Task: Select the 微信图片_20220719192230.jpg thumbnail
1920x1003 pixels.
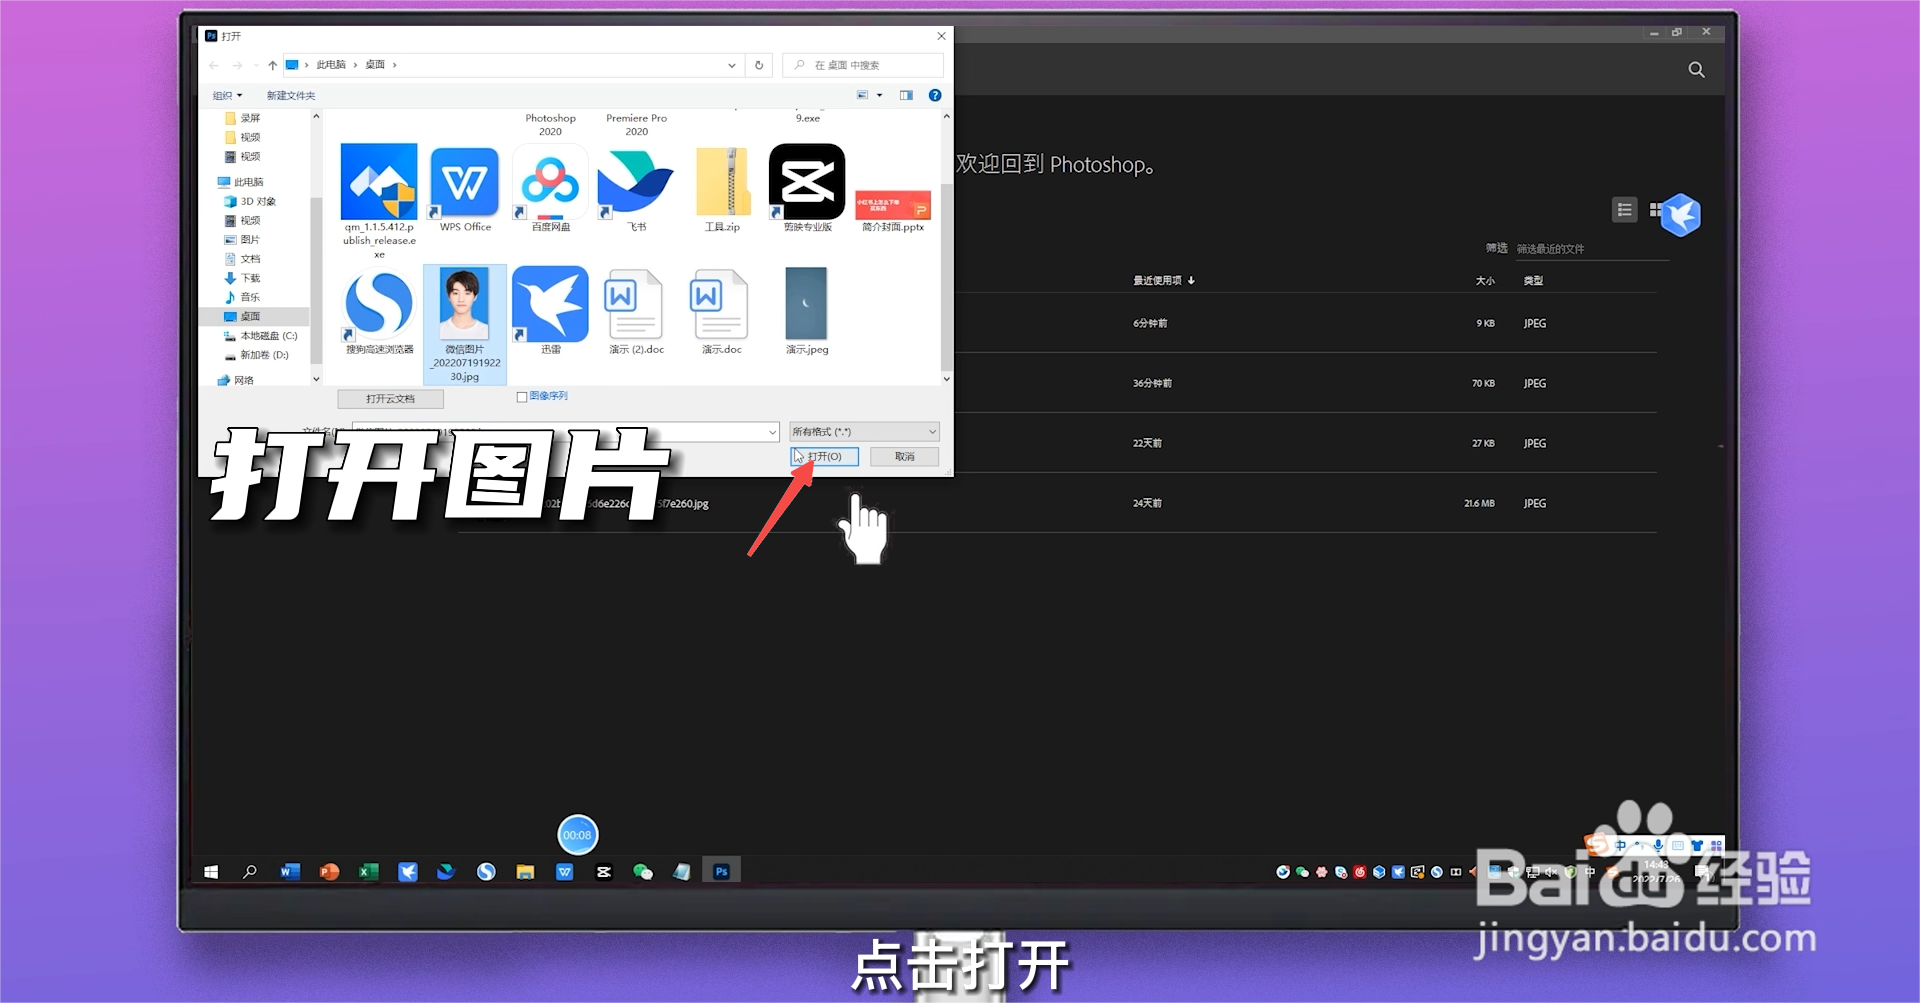Action: coord(465,324)
